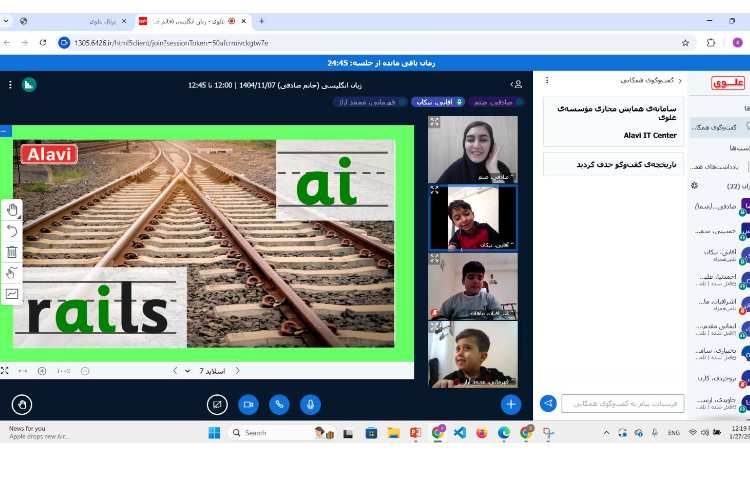Show hidden system tray icons
750x480 pixels.
click(606, 433)
